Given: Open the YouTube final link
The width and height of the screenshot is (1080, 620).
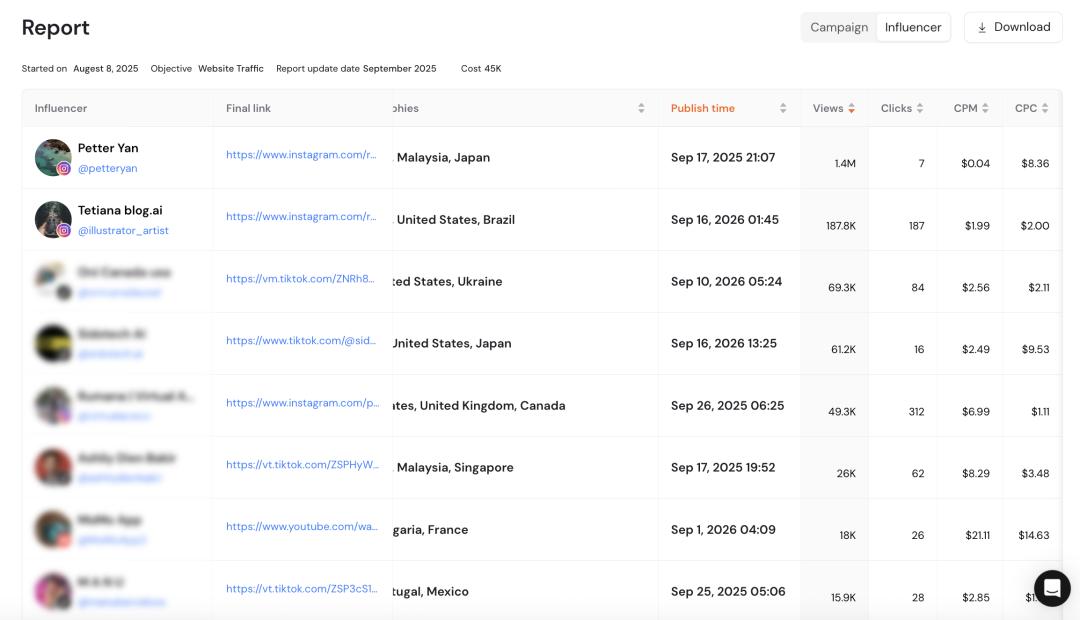Looking at the screenshot, I should click(301, 527).
